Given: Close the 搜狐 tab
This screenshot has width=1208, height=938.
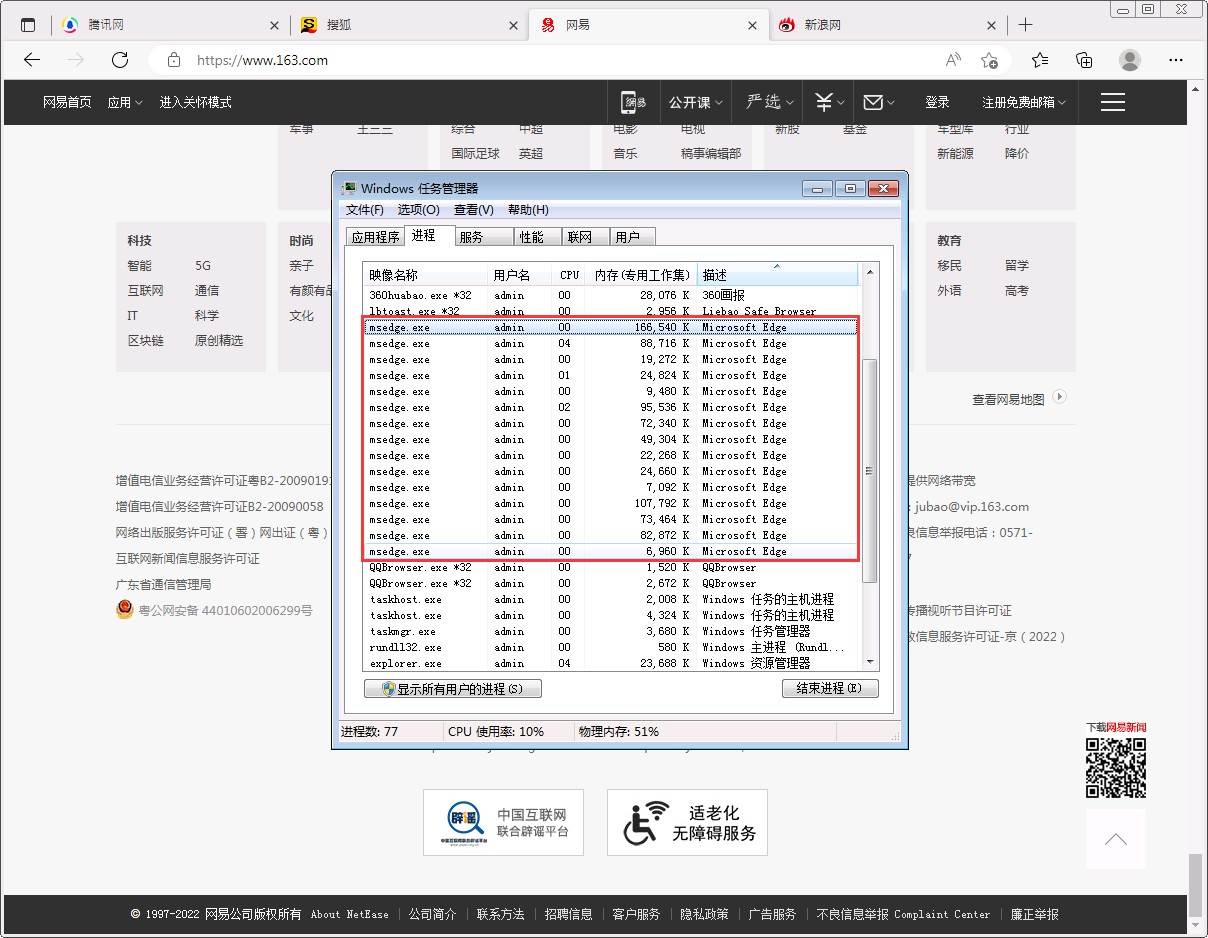Looking at the screenshot, I should pyautogui.click(x=514, y=25).
